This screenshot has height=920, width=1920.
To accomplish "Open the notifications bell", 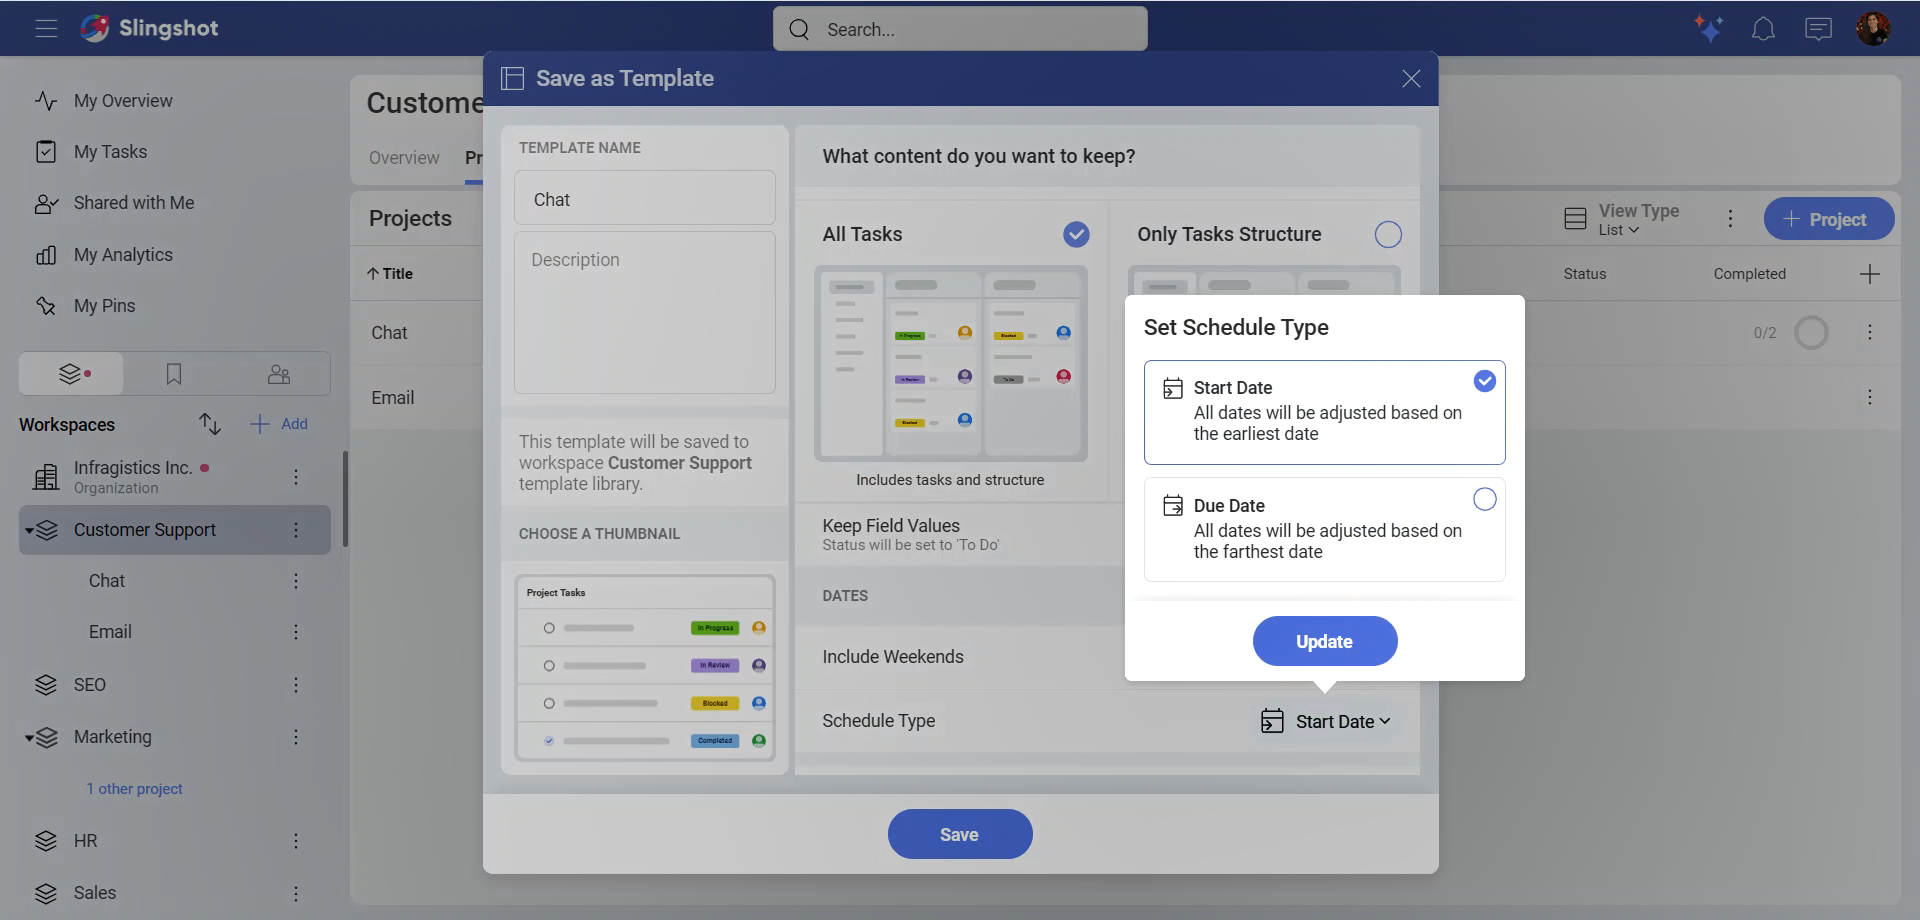I will [x=1763, y=29].
